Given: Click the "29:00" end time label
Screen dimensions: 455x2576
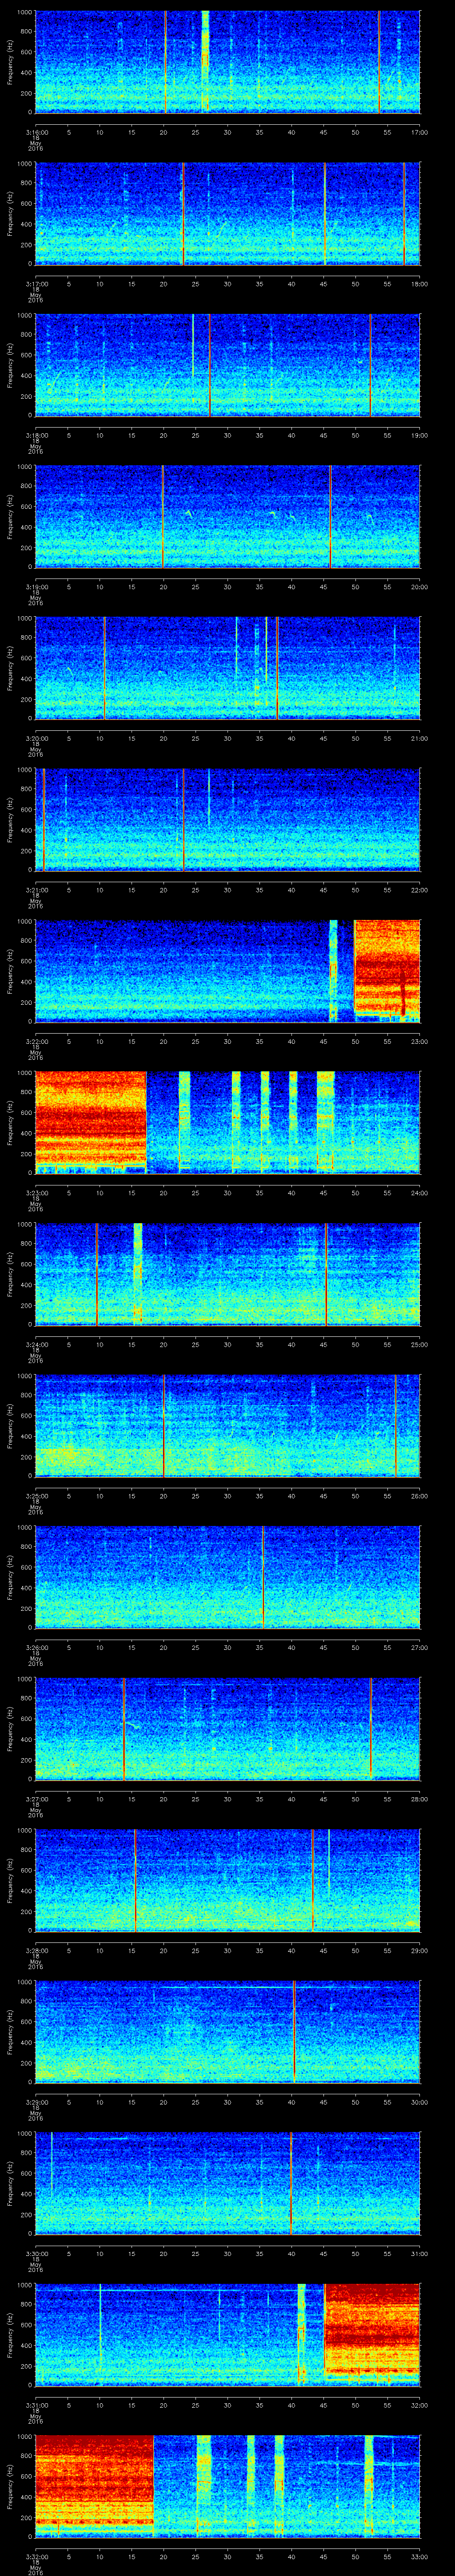Looking at the screenshot, I should click(x=419, y=1949).
